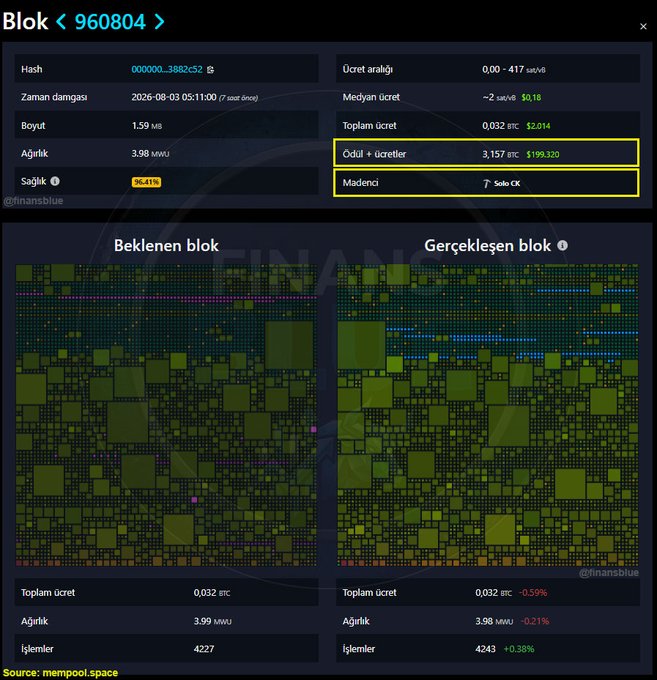Screen dimensions: 657x680
Task: Select the +0.38% transactions difference
Action: click(519, 649)
